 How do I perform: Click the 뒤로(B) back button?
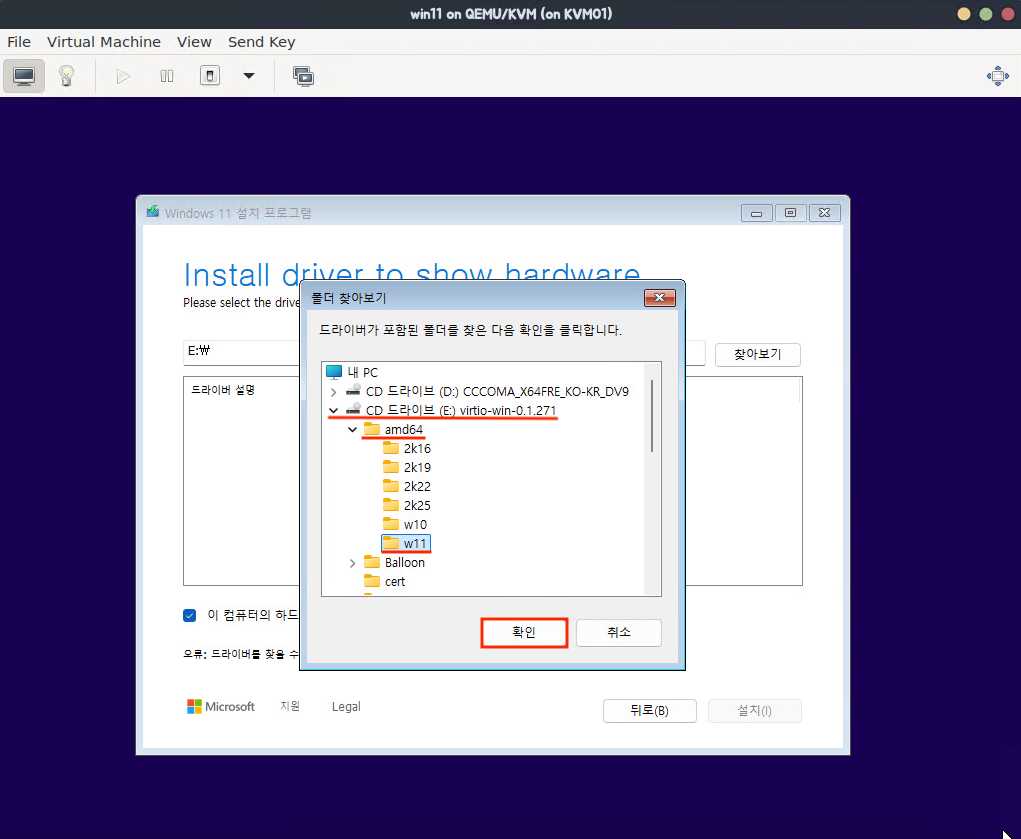(649, 711)
